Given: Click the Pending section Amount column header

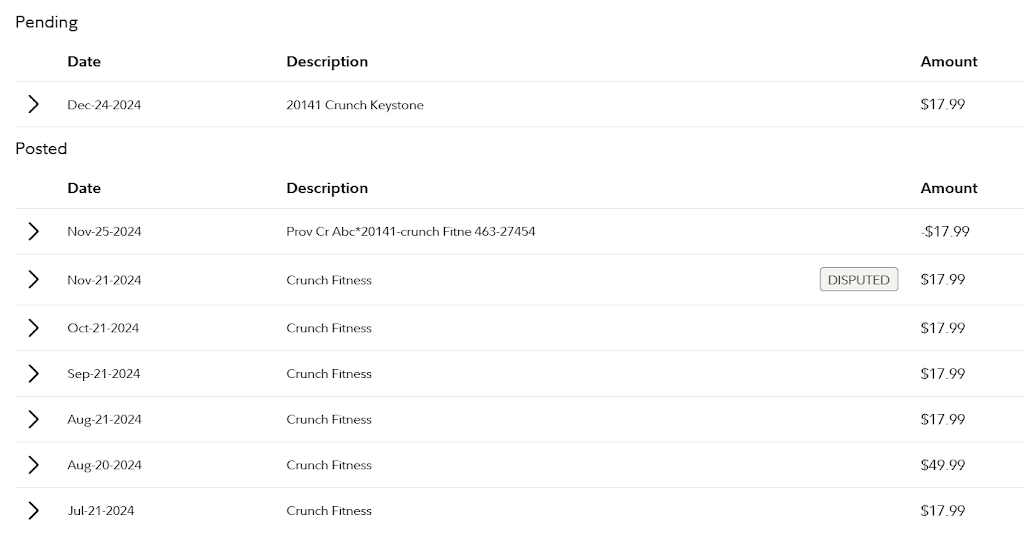Looking at the screenshot, I should pyautogui.click(x=948, y=62).
